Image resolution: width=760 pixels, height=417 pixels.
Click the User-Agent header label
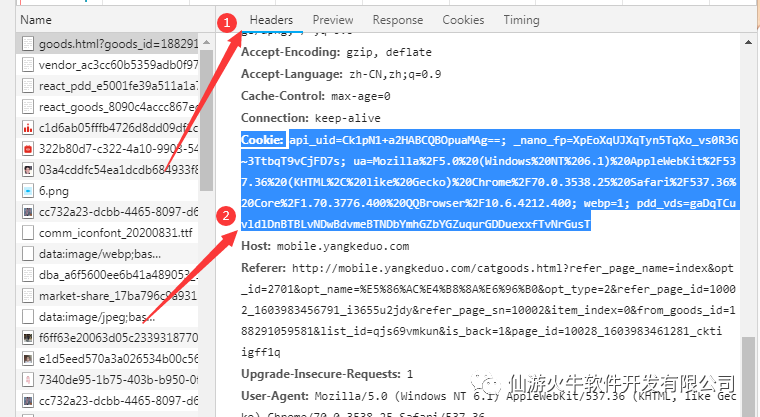[275, 396]
